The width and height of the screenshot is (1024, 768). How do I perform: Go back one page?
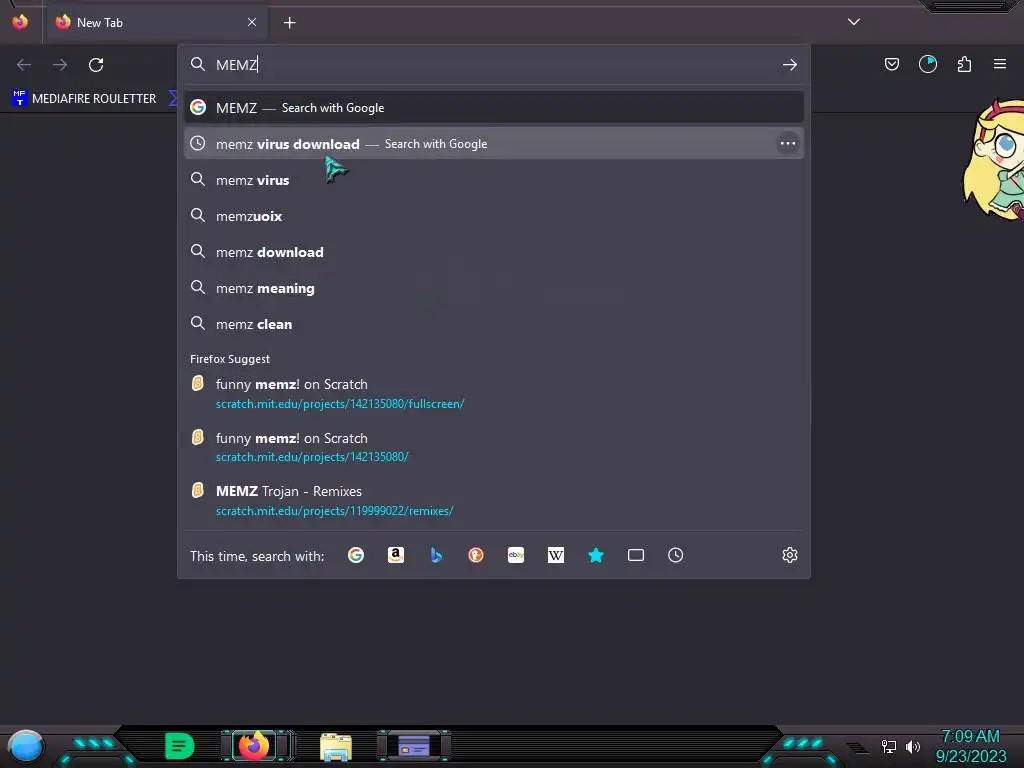tap(24, 65)
